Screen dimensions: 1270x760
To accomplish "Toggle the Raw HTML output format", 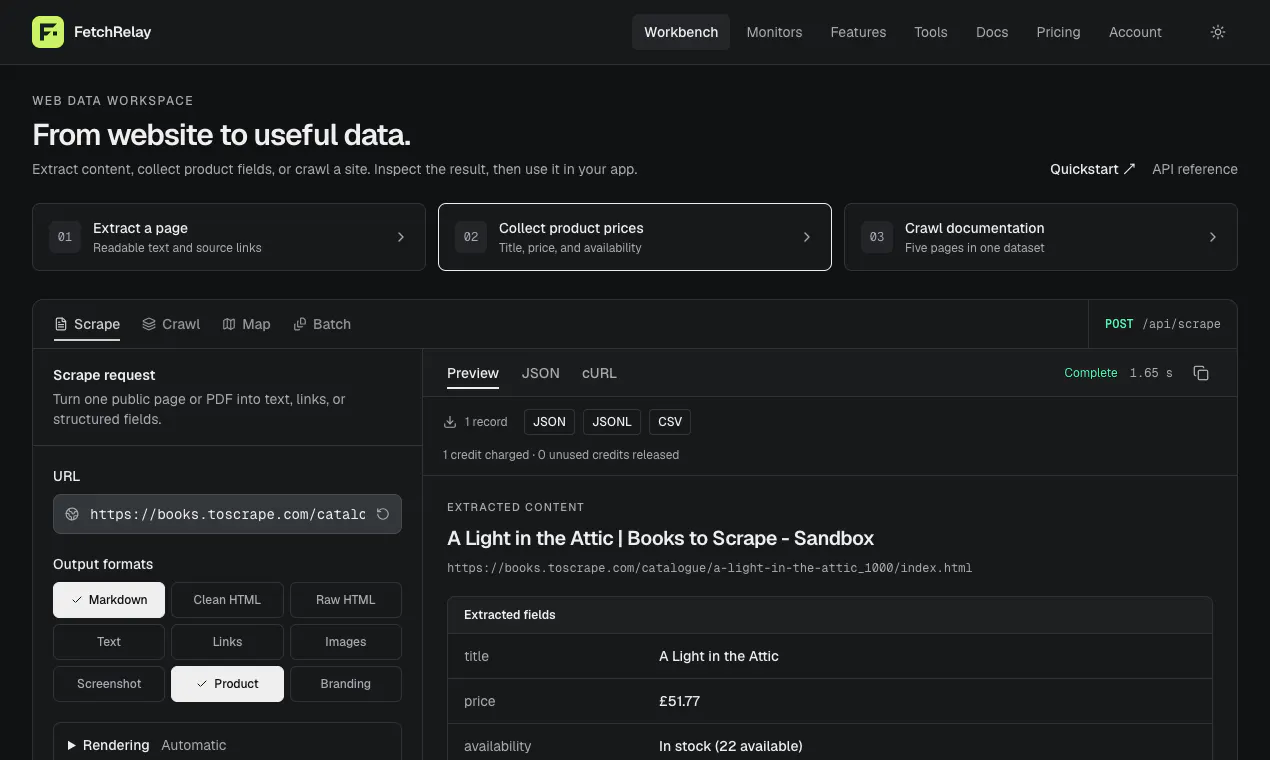I will [346, 600].
